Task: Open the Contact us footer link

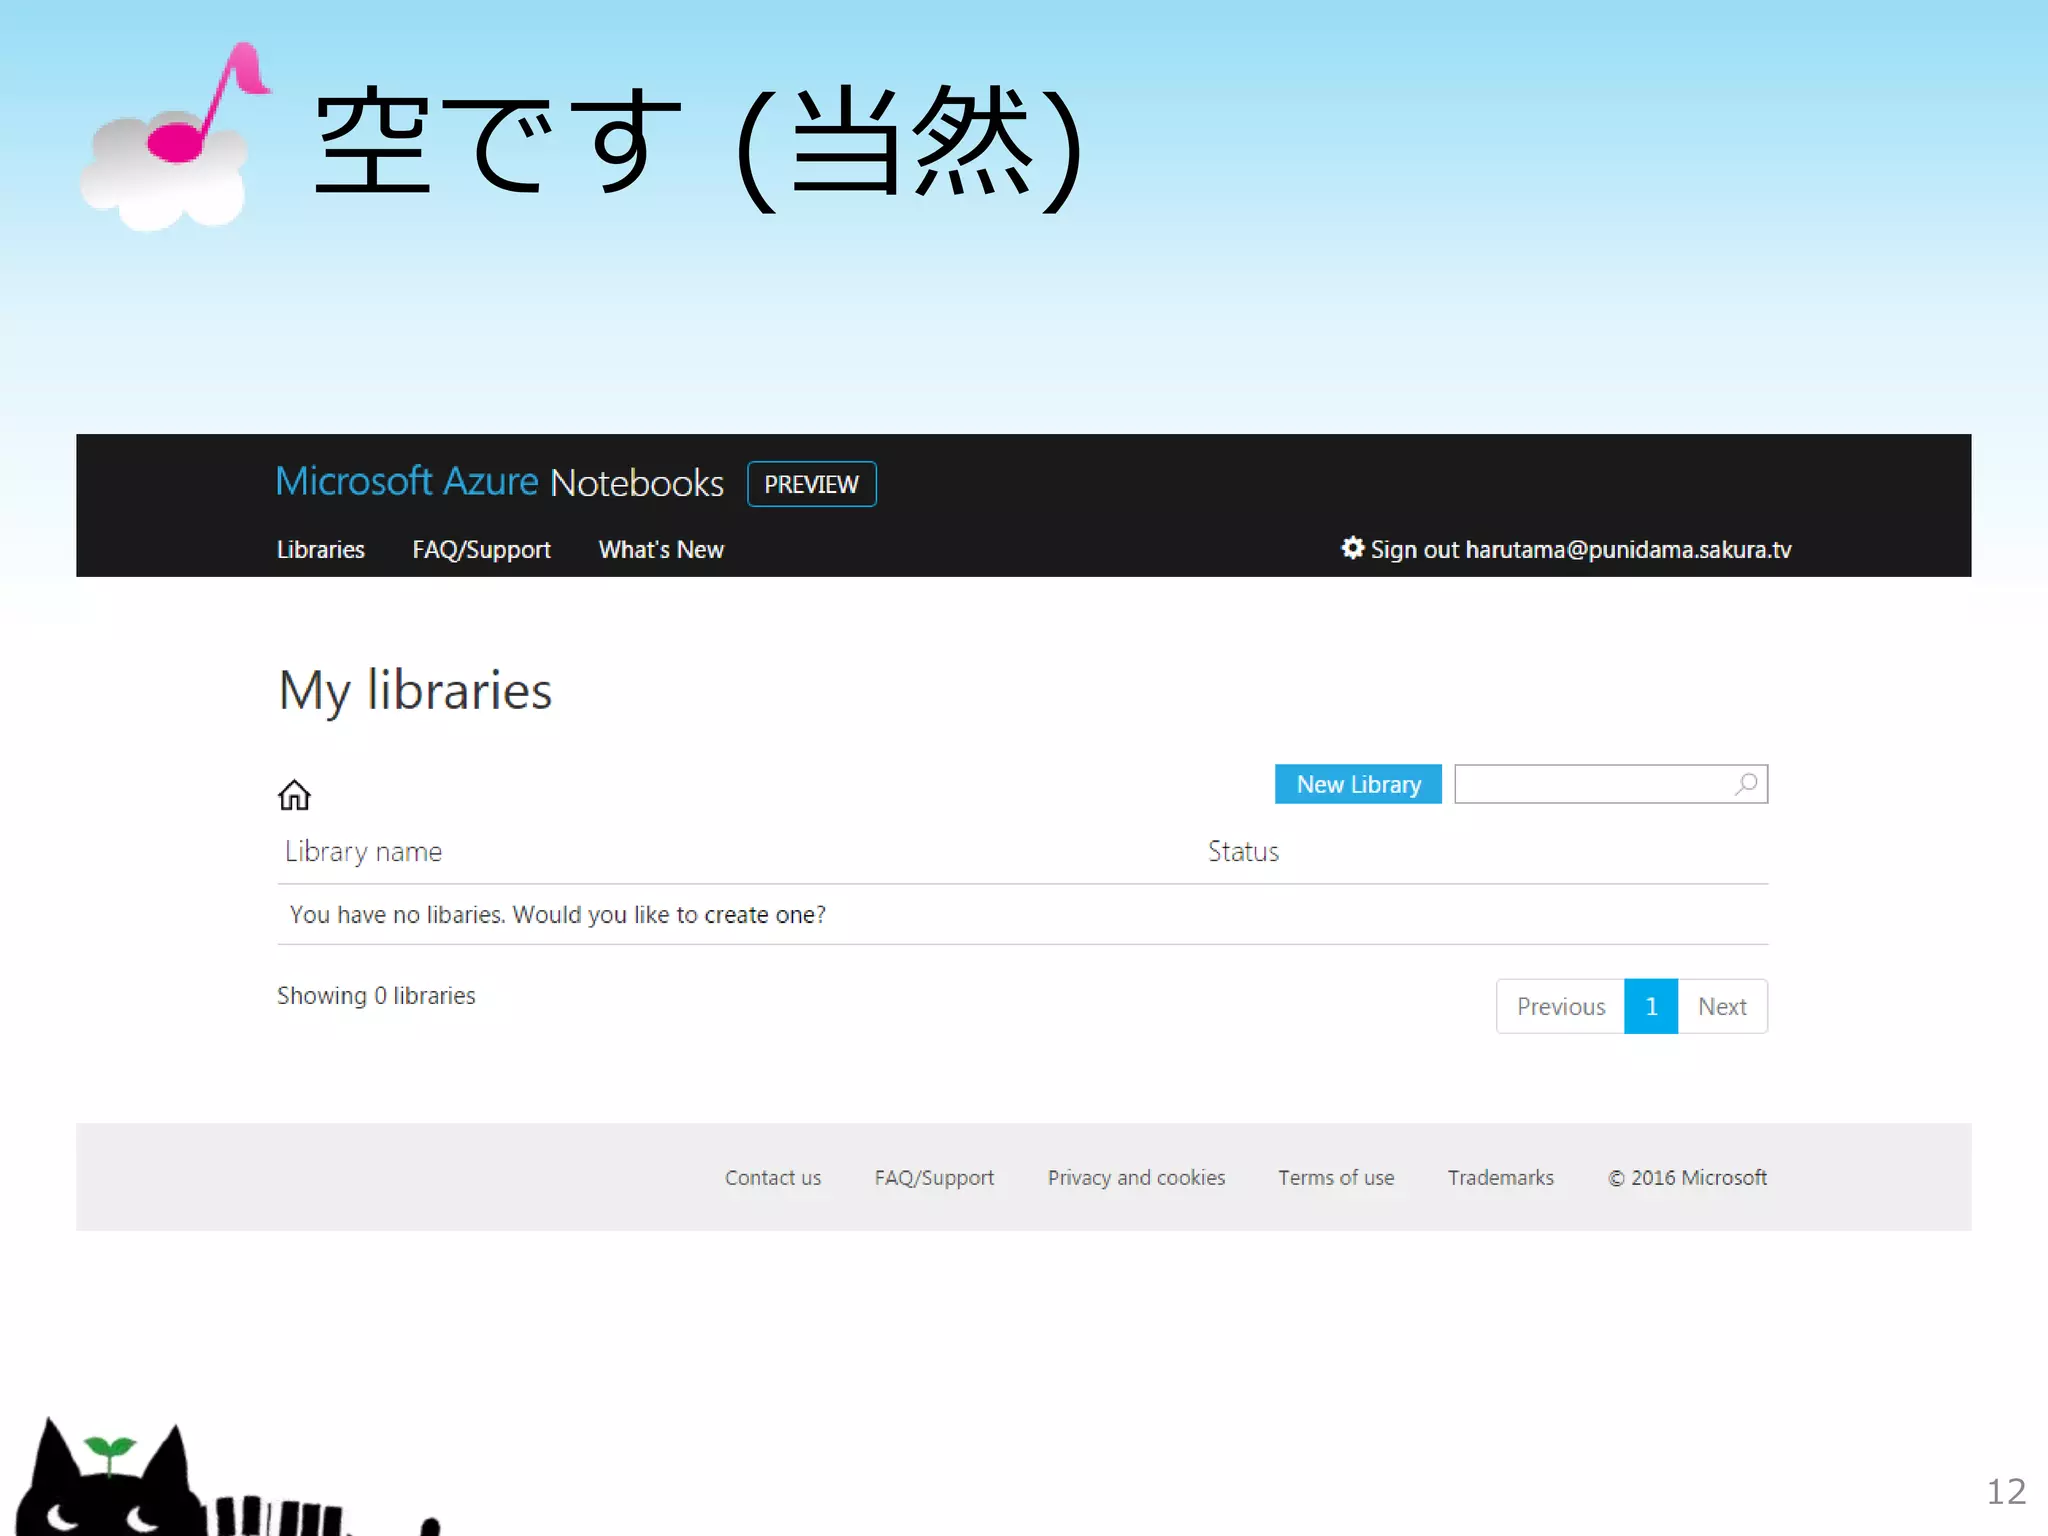Action: (x=772, y=1178)
